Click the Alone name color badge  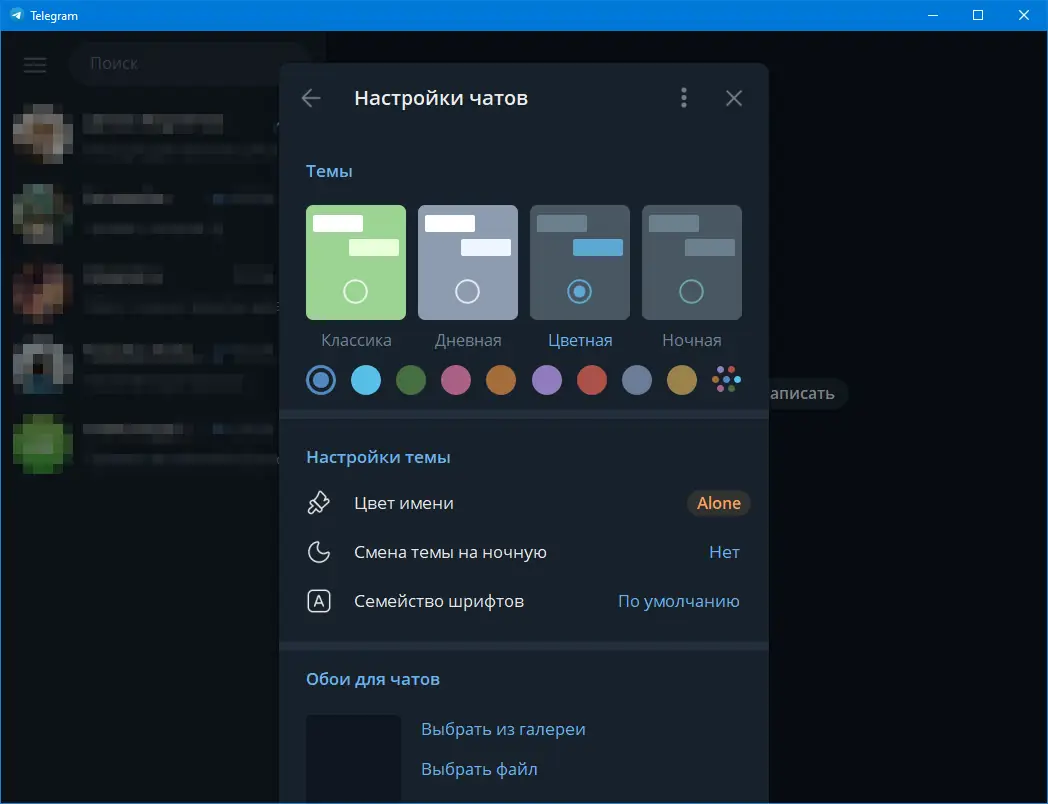coord(718,503)
